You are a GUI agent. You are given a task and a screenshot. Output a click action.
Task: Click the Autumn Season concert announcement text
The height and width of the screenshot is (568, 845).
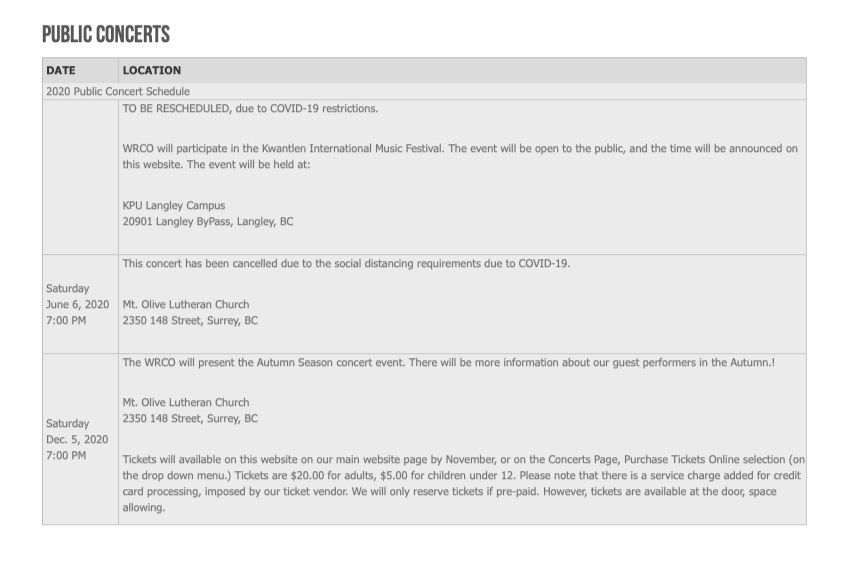coord(448,362)
